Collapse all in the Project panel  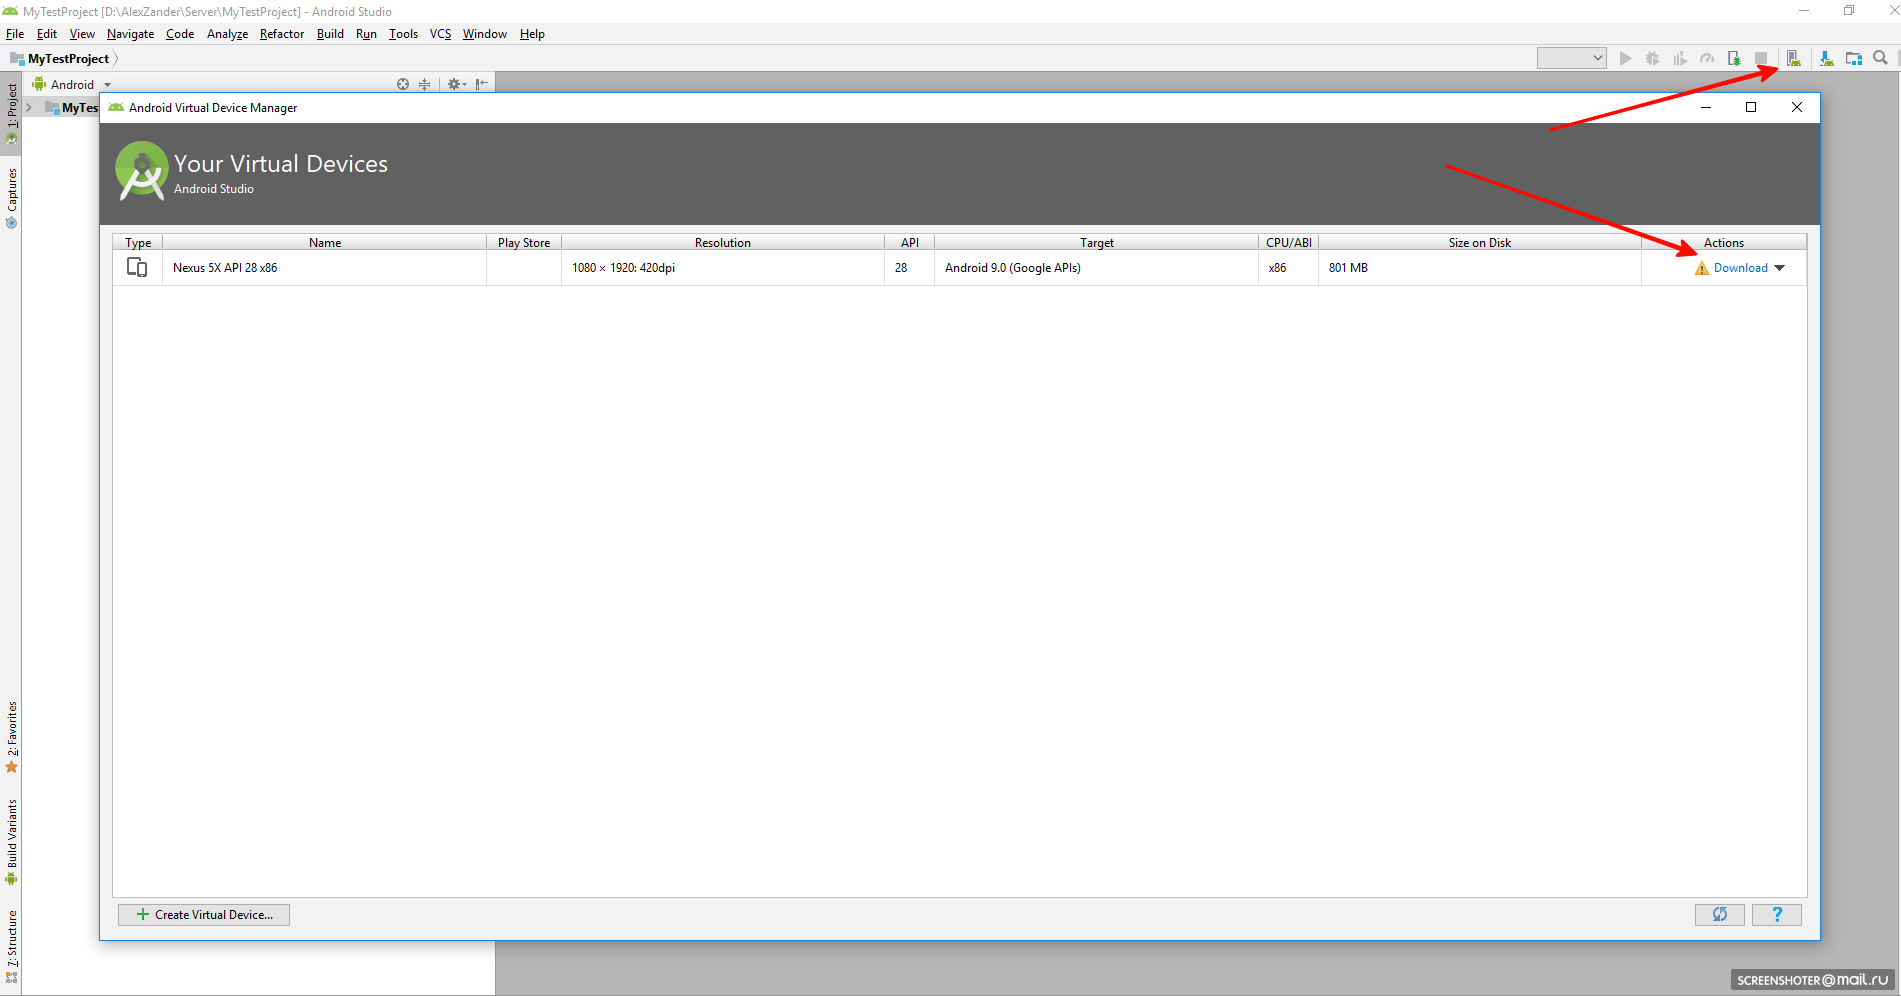(x=425, y=84)
